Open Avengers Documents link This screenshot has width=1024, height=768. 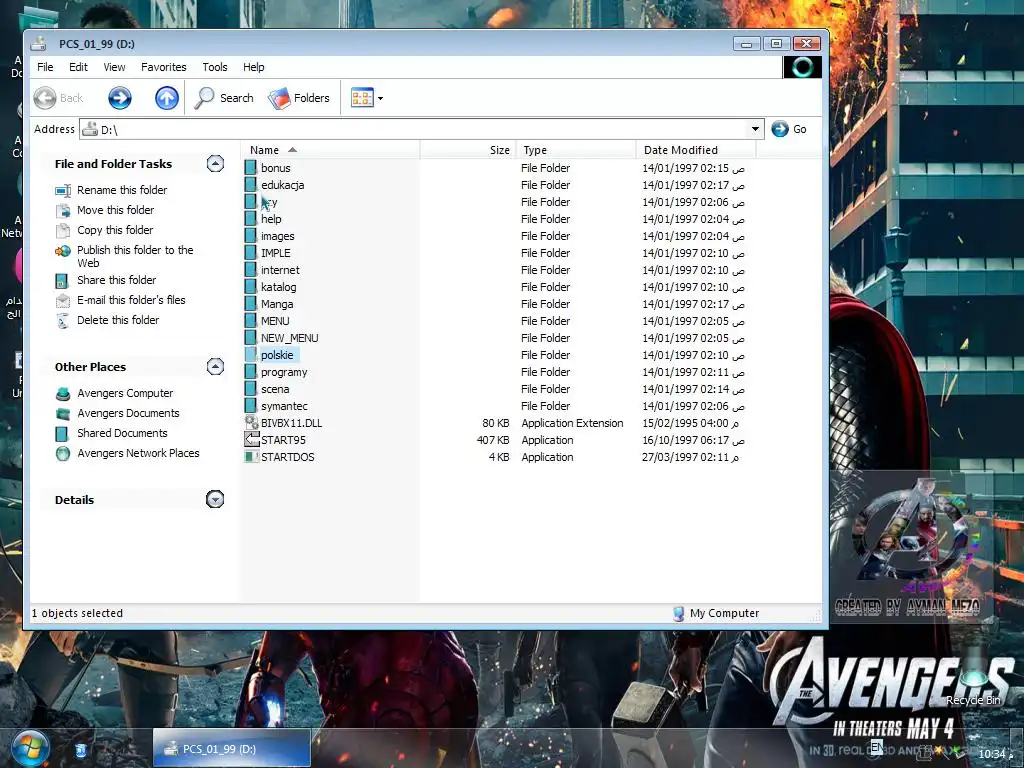(x=128, y=413)
